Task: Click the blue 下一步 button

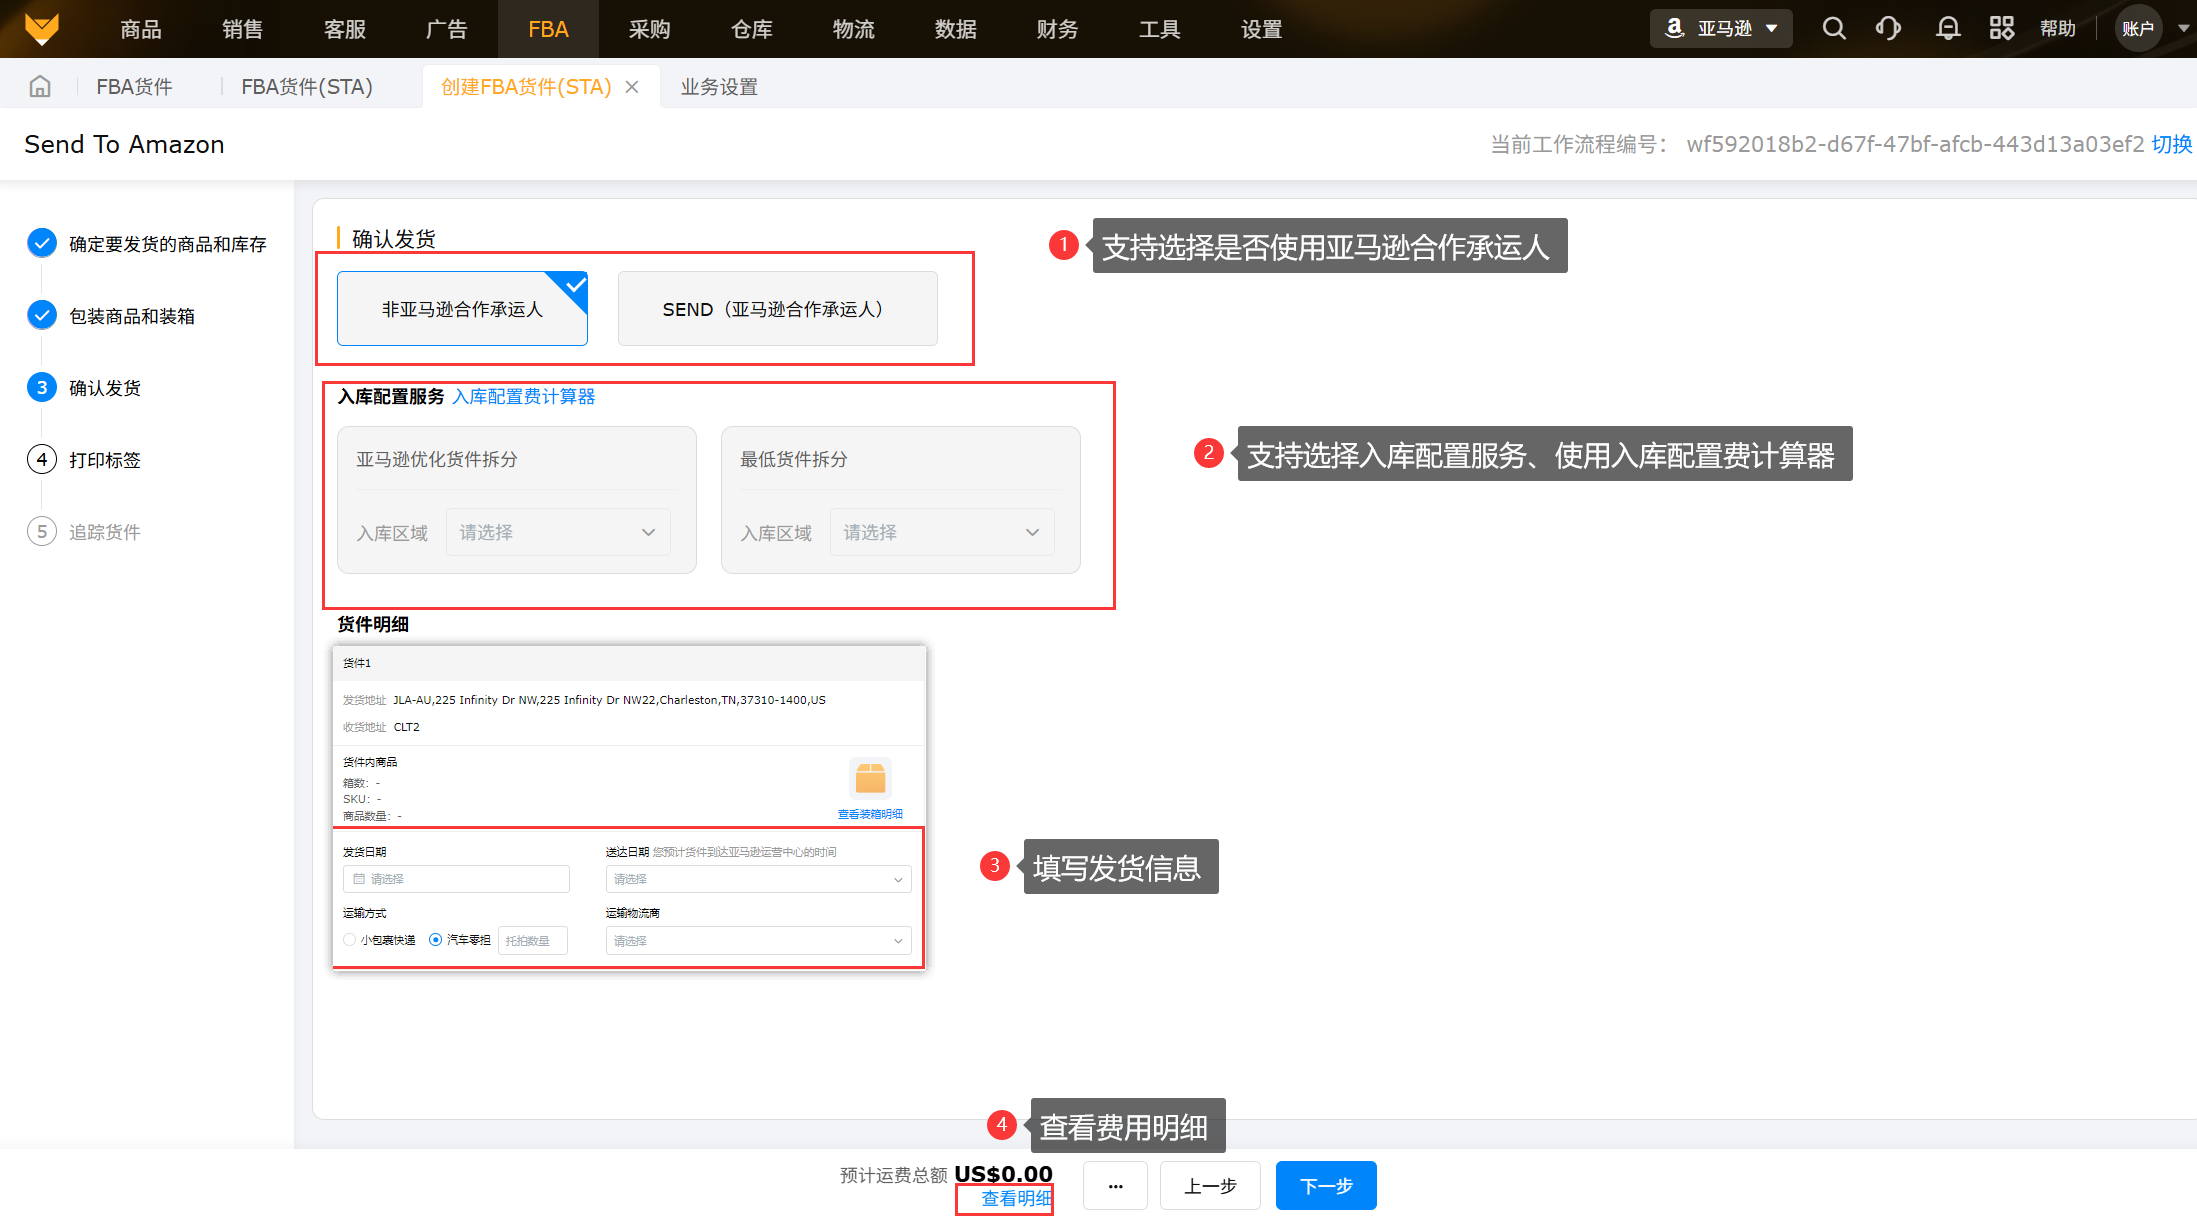Action: [1325, 1186]
